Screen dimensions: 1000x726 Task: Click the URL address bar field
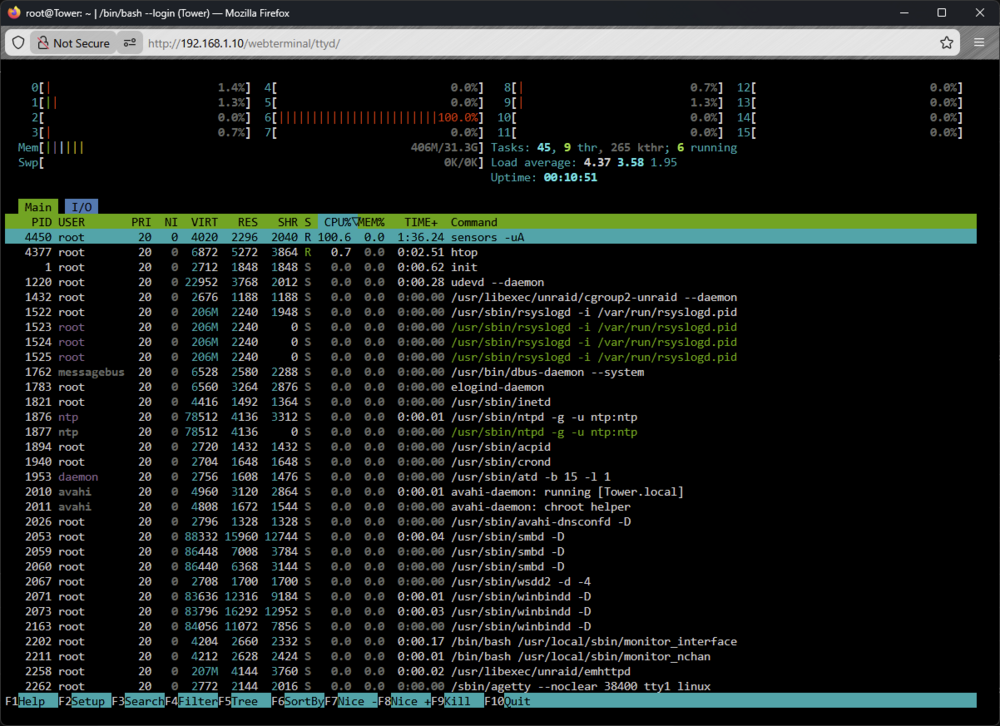(536, 43)
